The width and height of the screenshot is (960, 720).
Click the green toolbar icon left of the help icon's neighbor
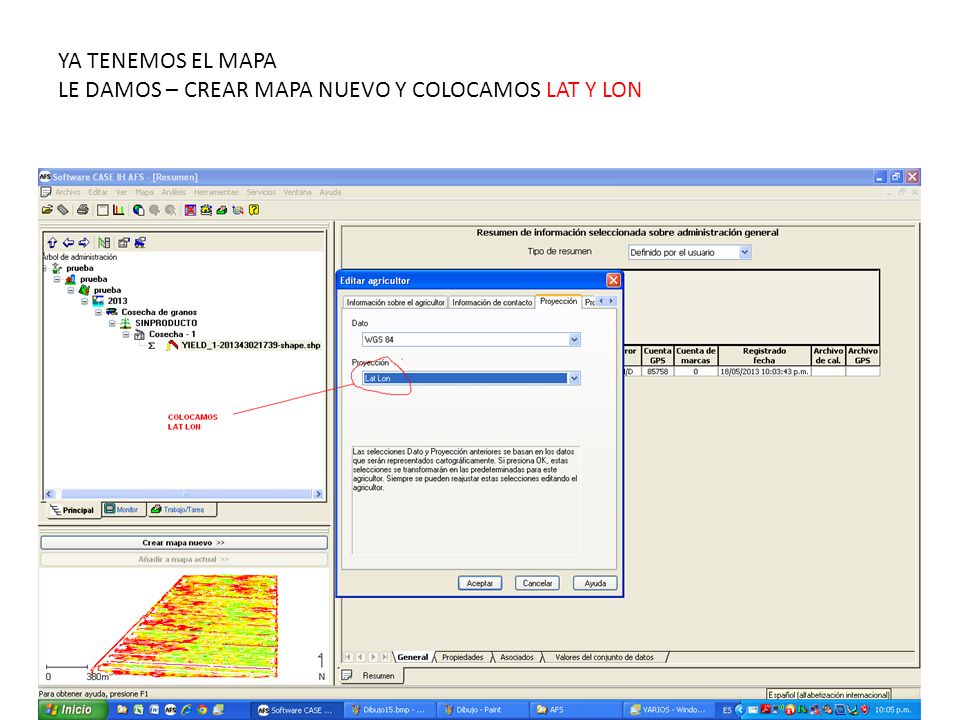(222, 210)
